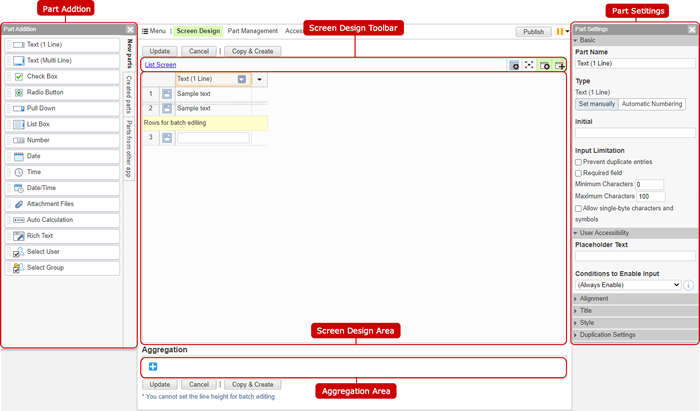Switch to the Screen Design tab
The width and height of the screenshot is (700, 411).
click(198, 31)
